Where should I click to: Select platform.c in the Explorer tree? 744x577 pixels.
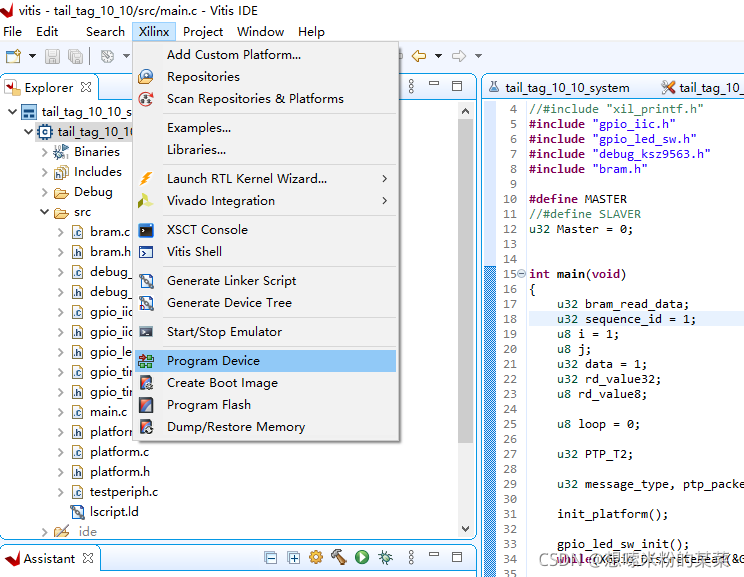click(x=119, y=452)
